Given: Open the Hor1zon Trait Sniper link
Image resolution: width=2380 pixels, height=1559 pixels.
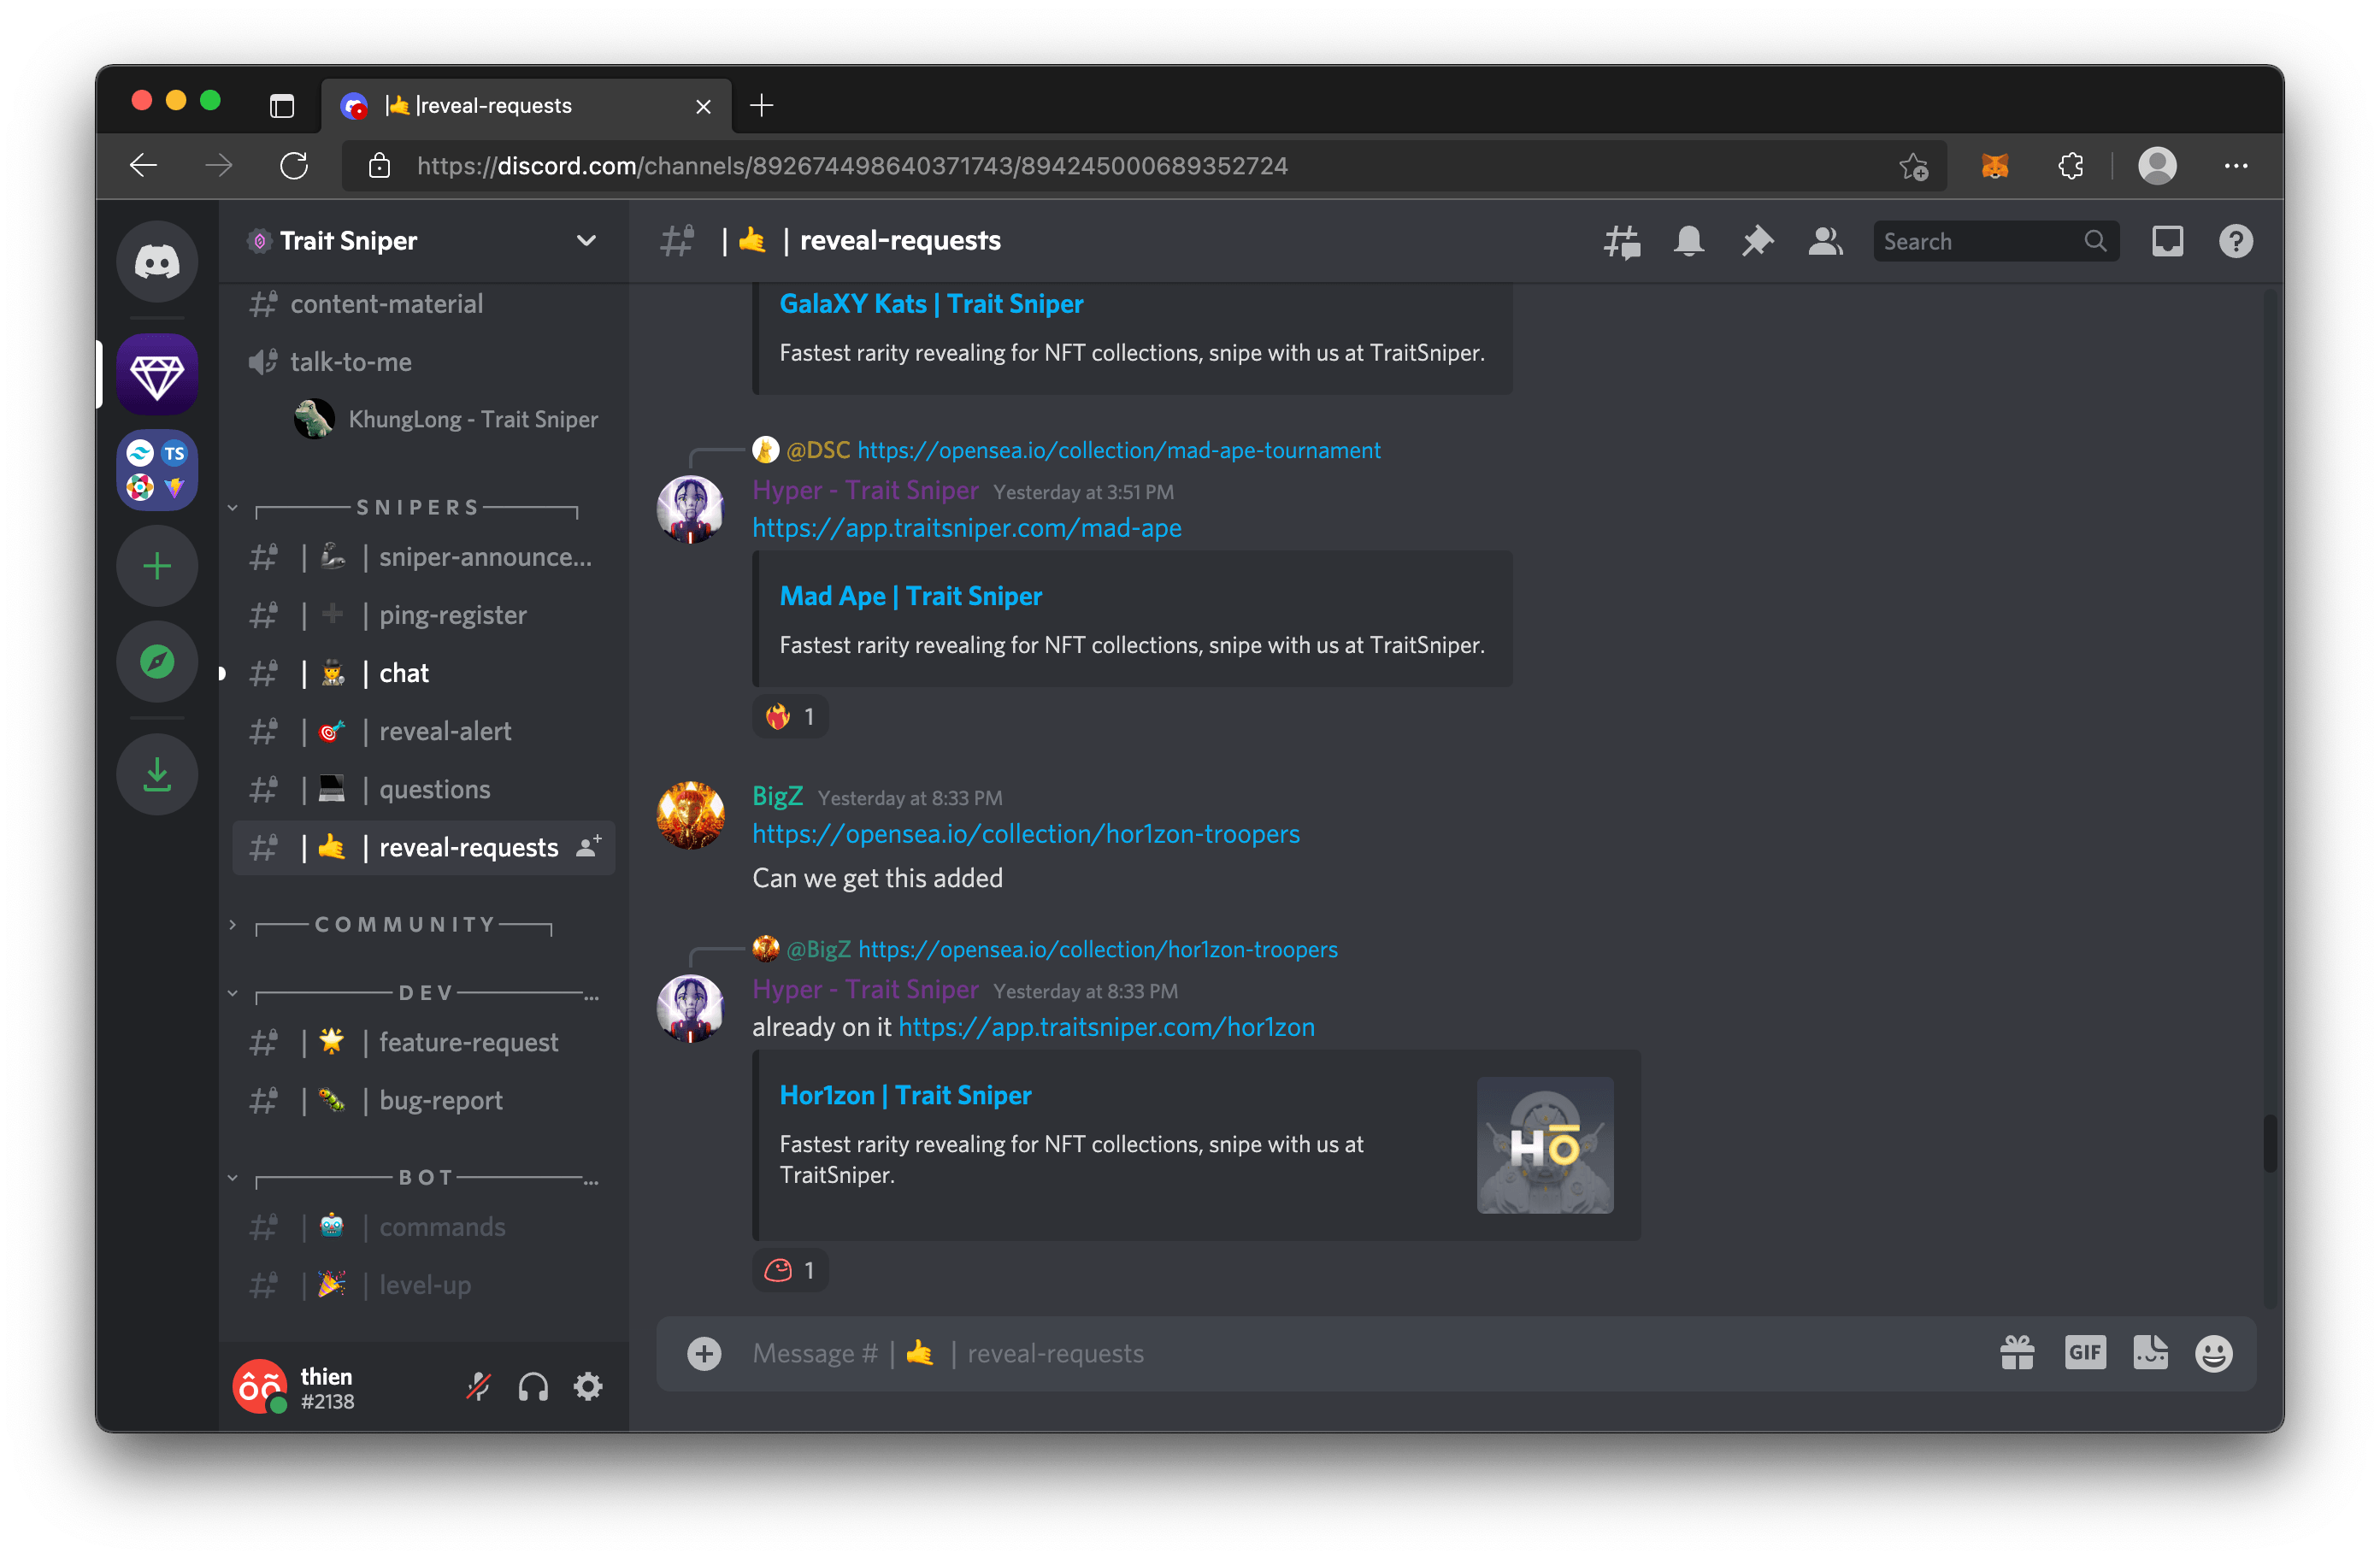Looking at the screenshot, I should click(x=903, y=1094).
